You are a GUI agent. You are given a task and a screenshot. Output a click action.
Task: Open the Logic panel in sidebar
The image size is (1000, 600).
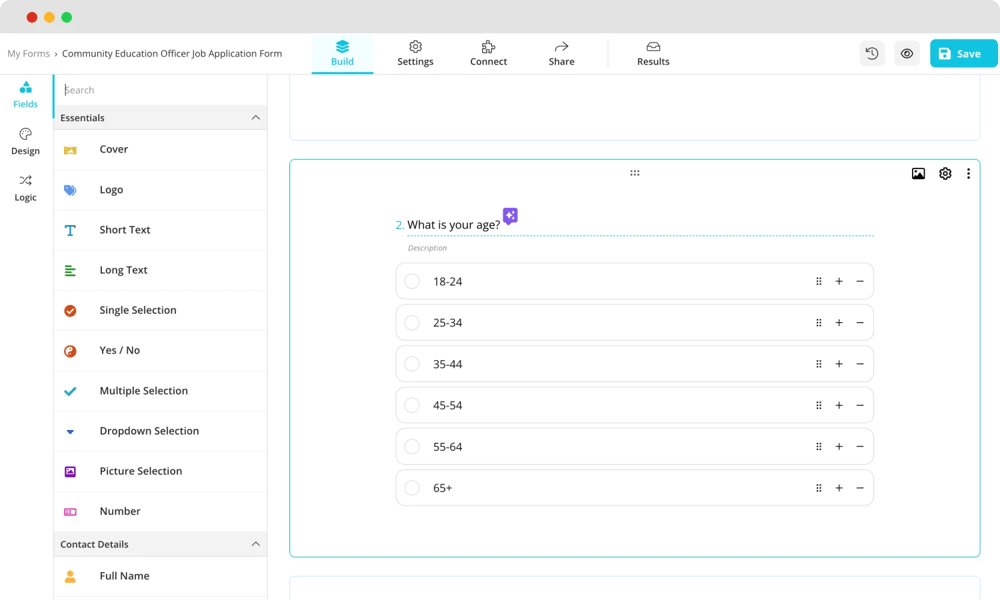coord(26,188)
